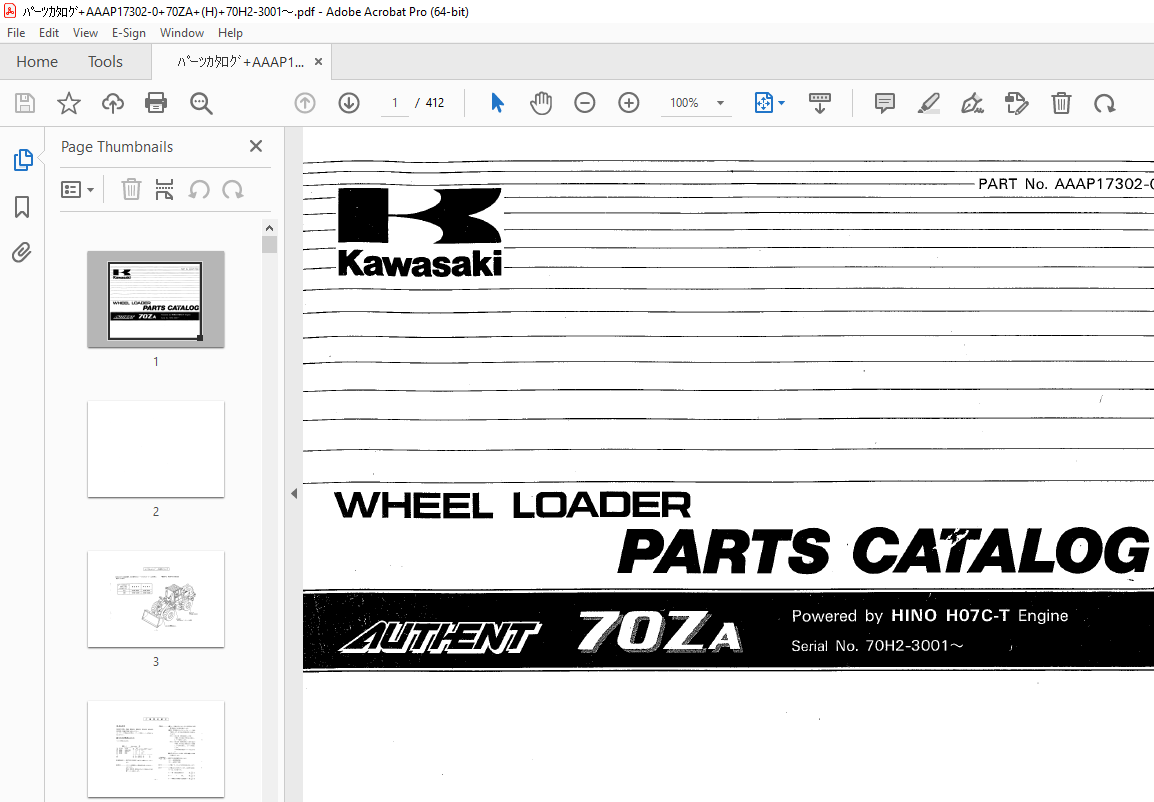Screen dimensions: 1154x802
Task: Add document to starred with star icon
Action: pos(68,103)
